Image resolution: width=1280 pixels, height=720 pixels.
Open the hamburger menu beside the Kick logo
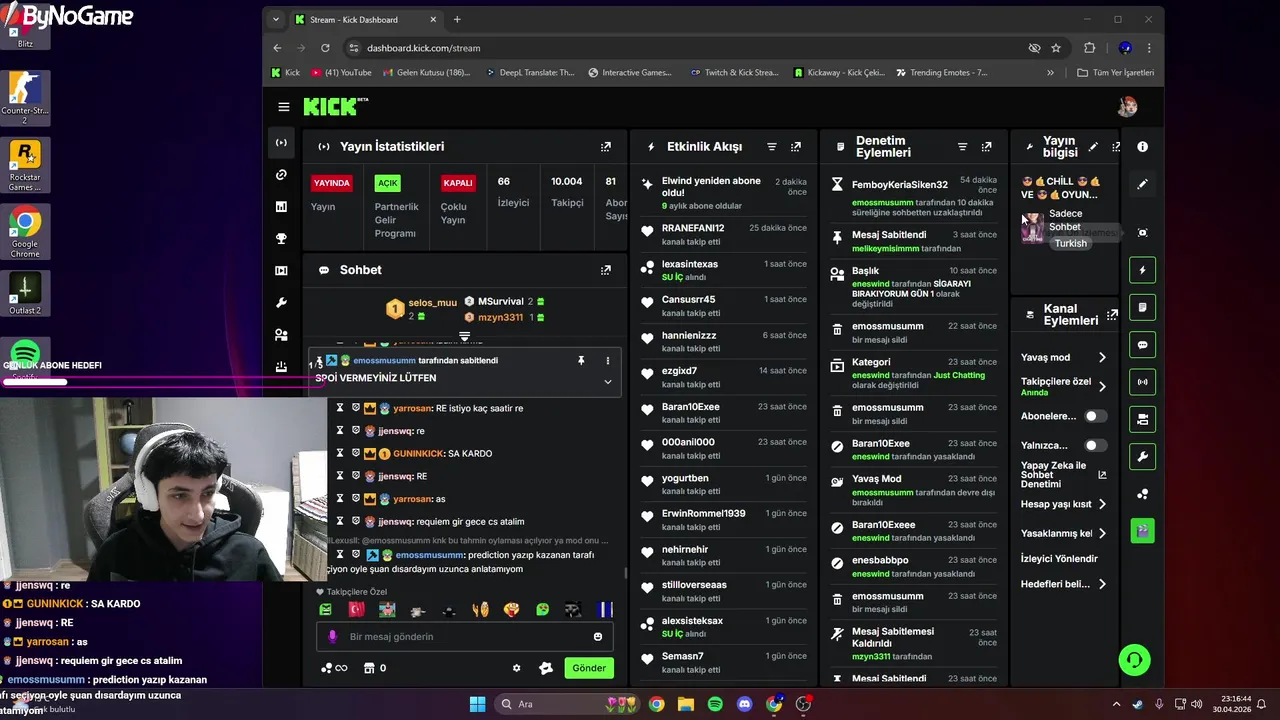point(284,107)
